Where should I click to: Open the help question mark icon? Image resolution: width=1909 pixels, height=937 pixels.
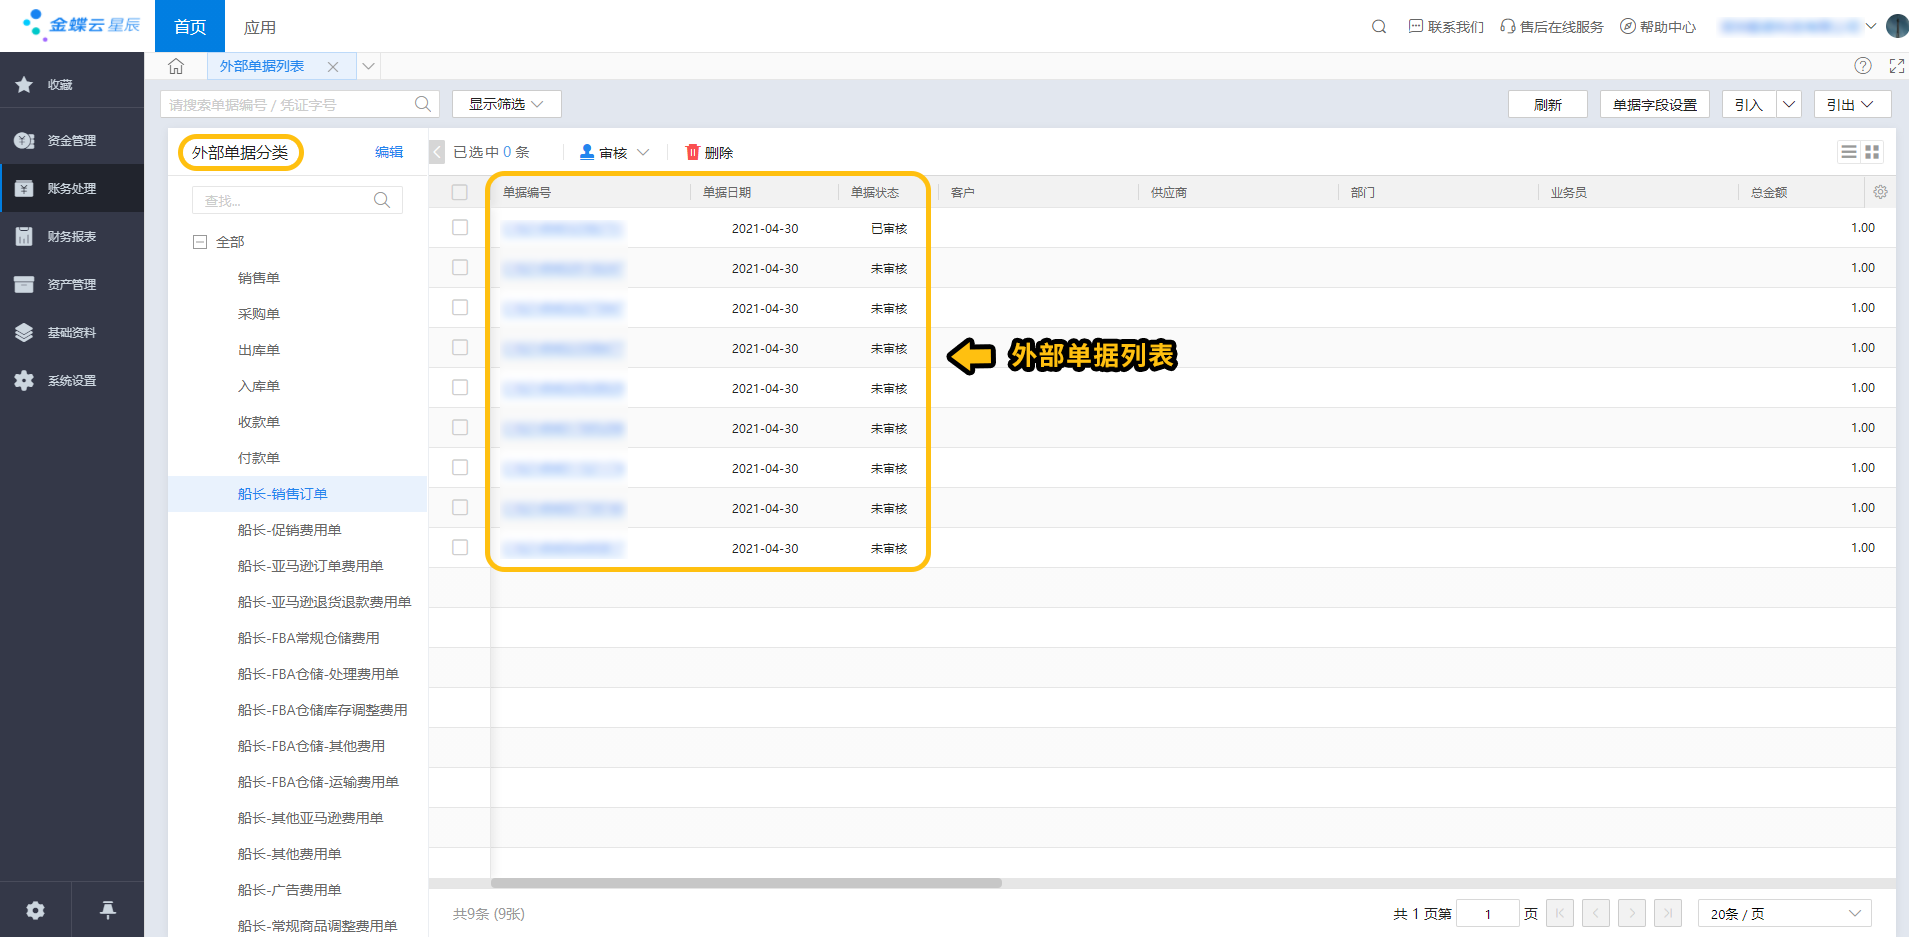1862,66
